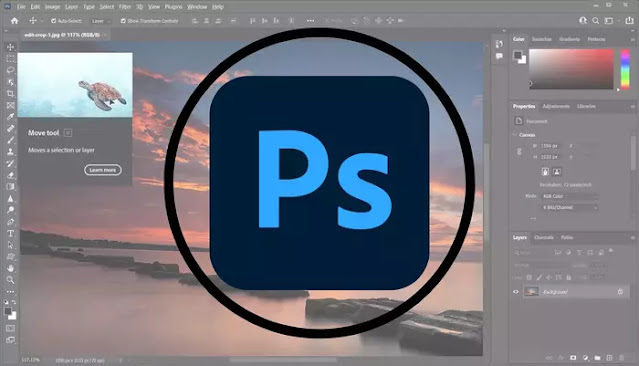The height and width of the screenshot is (366, 639).
Task: Select the Eraser tool
Action: pos(11,175)
